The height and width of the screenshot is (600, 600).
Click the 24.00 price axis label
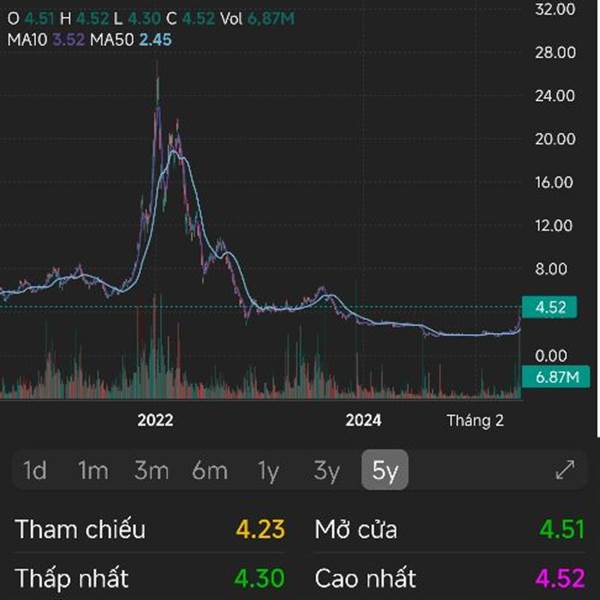point(555,96)
